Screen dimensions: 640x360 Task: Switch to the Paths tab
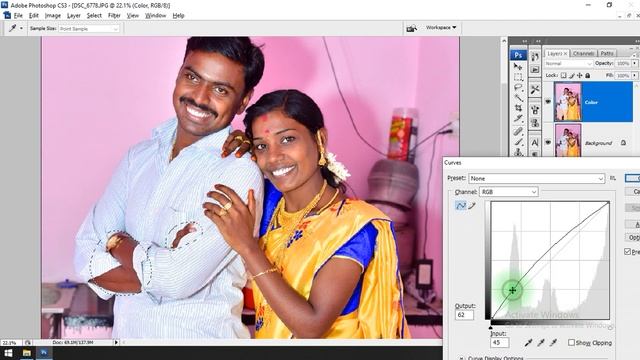tap(607, 53)
